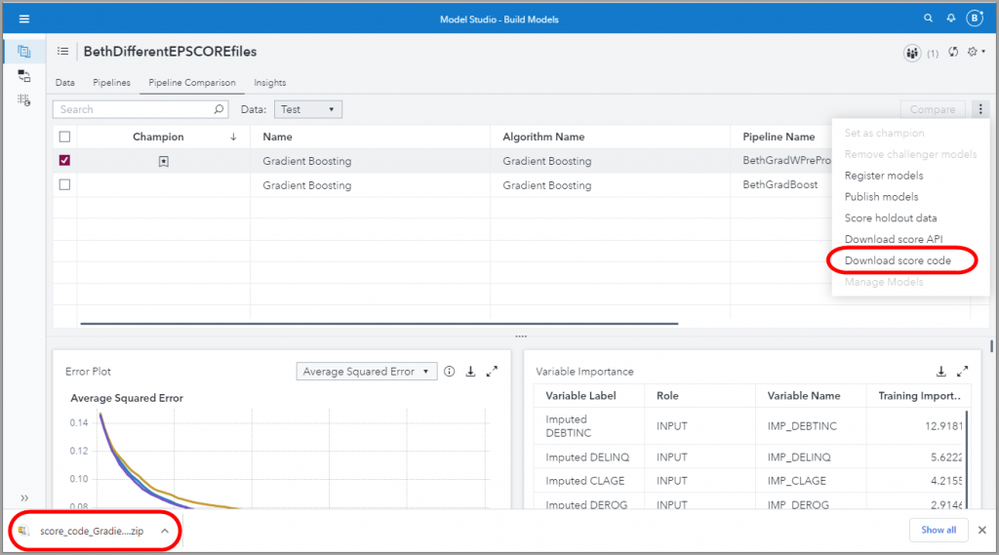Switch to the Data tab
999x555 pixels.
tap(65, 83)
